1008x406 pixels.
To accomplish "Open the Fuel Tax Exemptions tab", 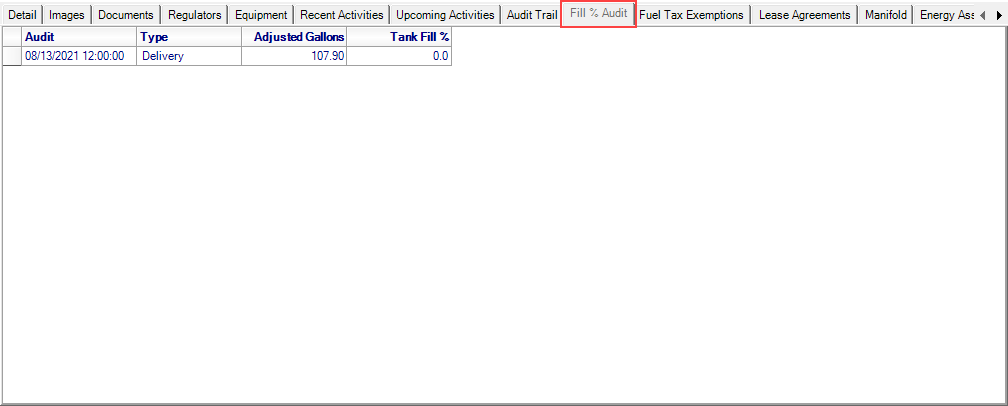I will 691,15.
